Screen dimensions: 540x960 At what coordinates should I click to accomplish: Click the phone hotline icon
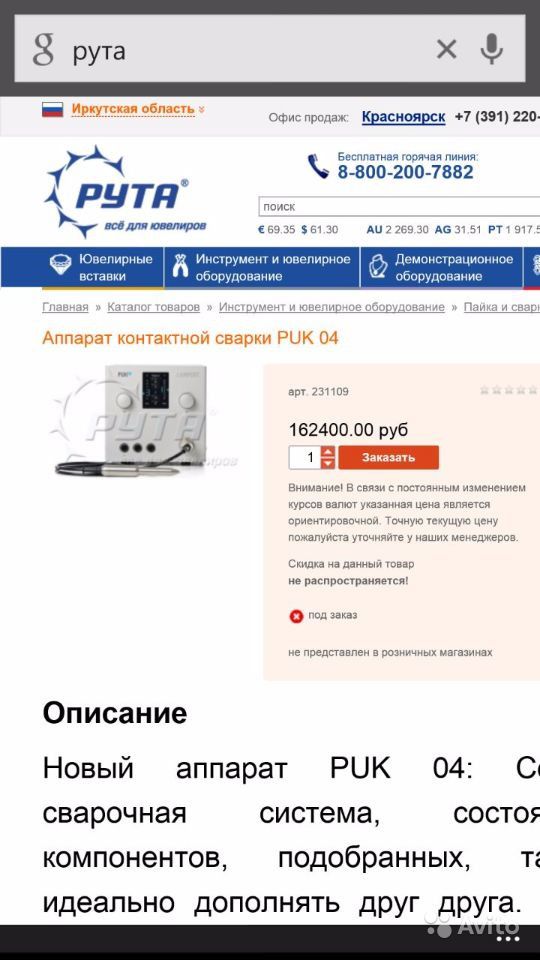point(318,166)
